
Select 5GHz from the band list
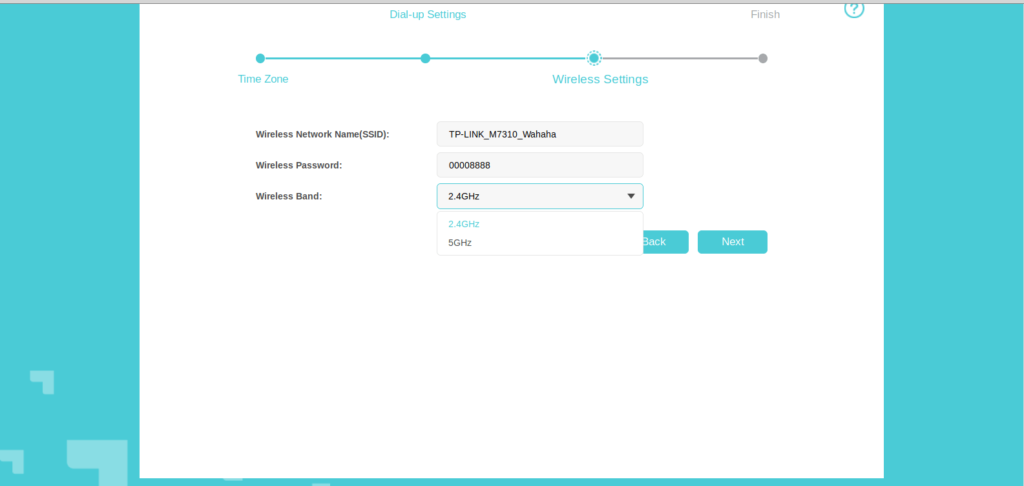460,243
